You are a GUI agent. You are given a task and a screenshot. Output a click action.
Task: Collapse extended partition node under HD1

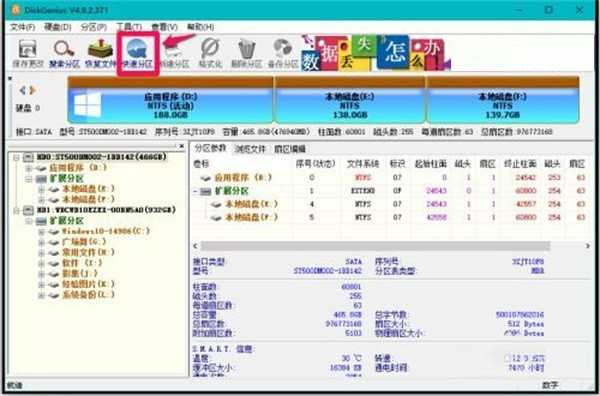pyautogui.click(x=29, y=221)
